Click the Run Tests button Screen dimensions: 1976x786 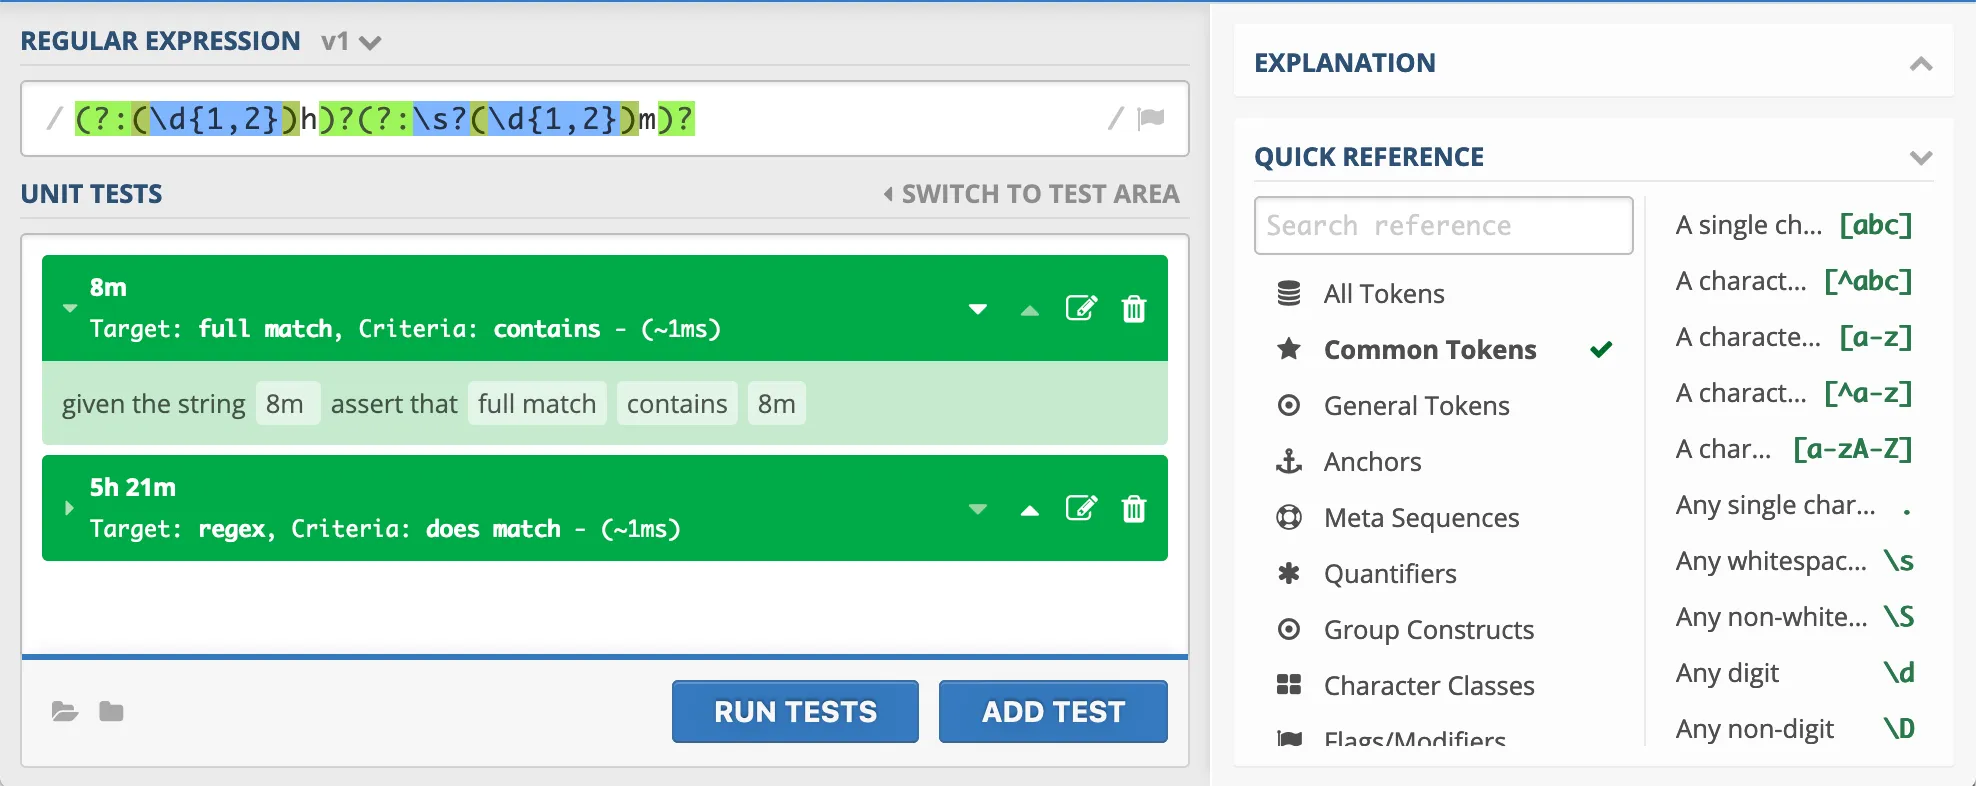pyautogui.click(x=795, y=711)
